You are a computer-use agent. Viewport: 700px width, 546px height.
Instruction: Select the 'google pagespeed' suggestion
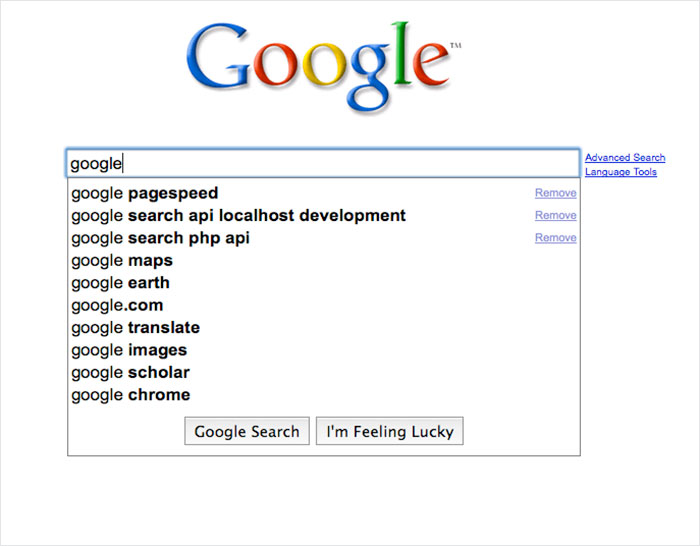(145, 193)
